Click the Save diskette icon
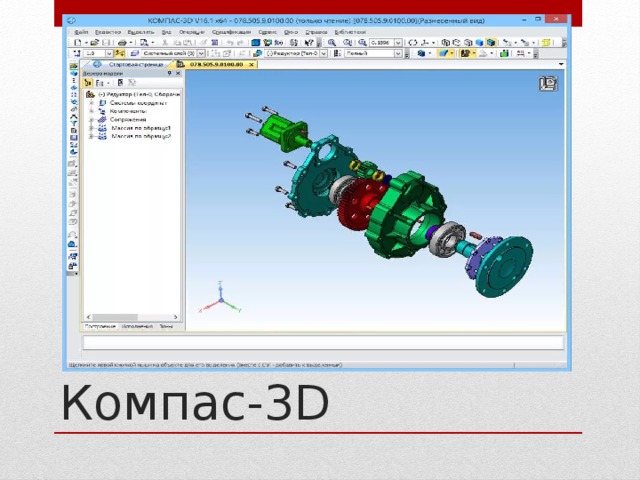 coord(106,42)
